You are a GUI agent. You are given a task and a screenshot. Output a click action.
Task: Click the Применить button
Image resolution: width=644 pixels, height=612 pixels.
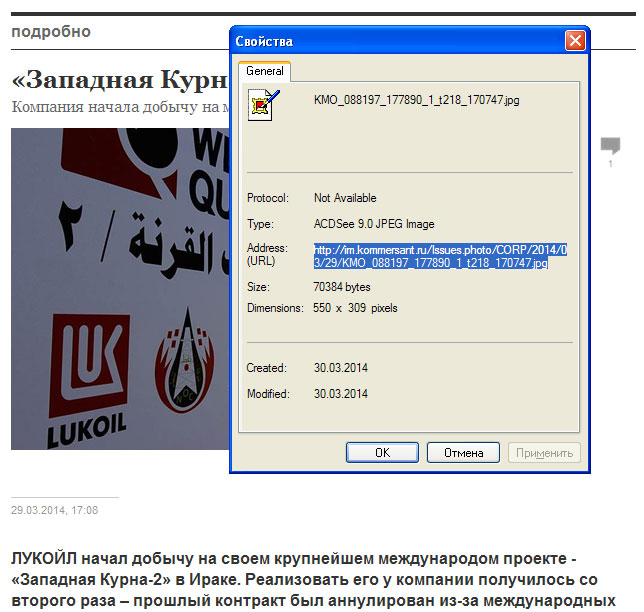coord(544,453)
